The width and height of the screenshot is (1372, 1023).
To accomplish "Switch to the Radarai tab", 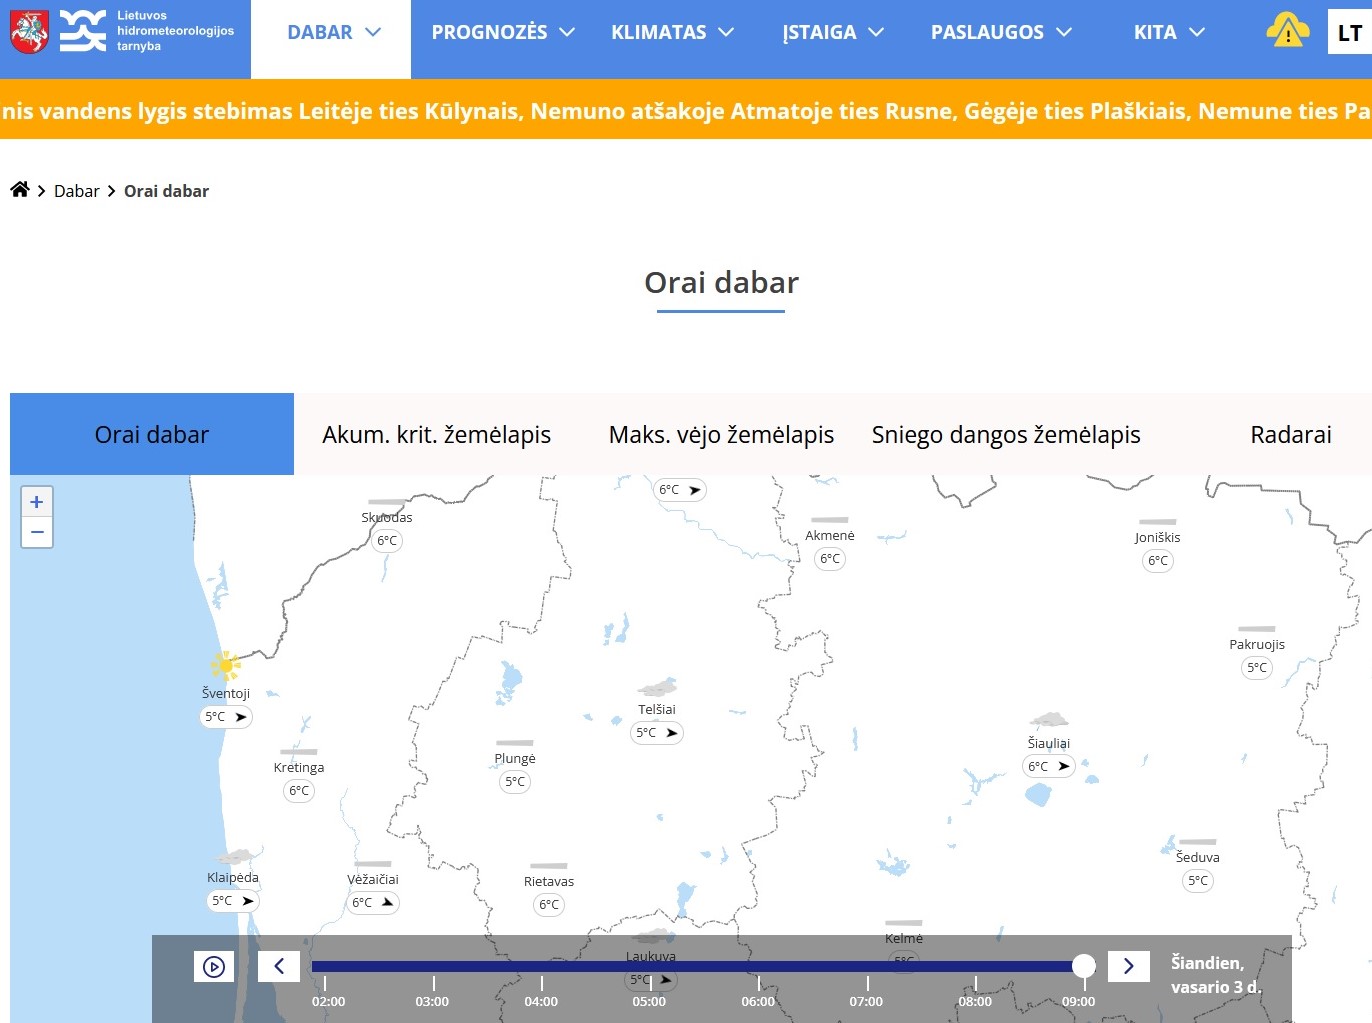I will click(x=1290, y=434).
